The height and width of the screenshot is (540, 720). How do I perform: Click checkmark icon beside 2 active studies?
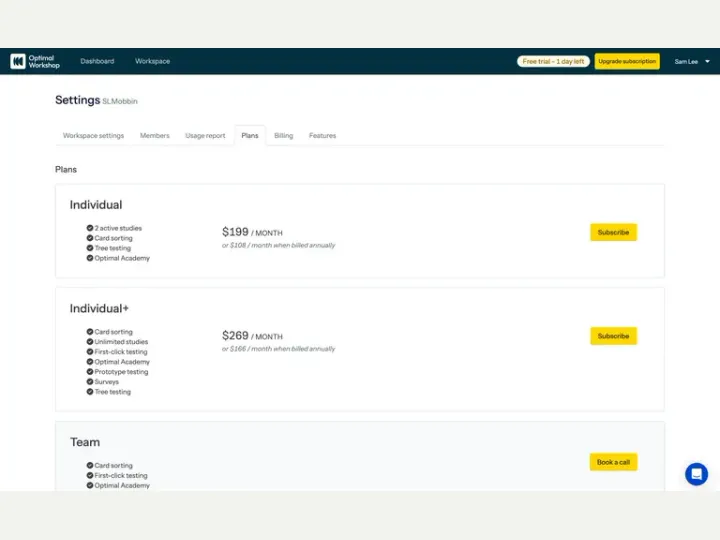coord(90,228)
